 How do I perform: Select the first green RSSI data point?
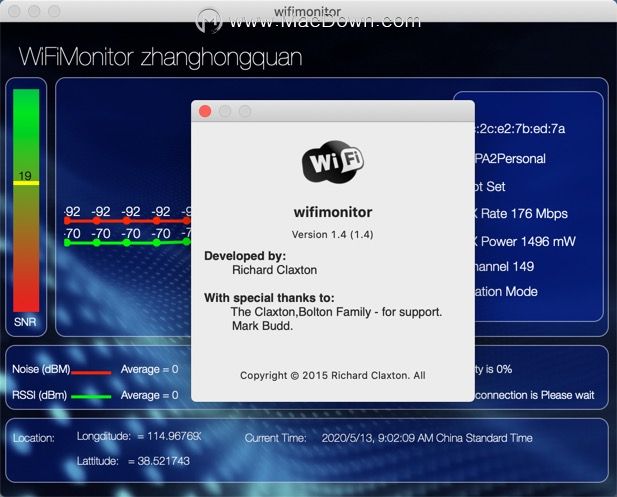pyautogui.click(x=67, y=243)
